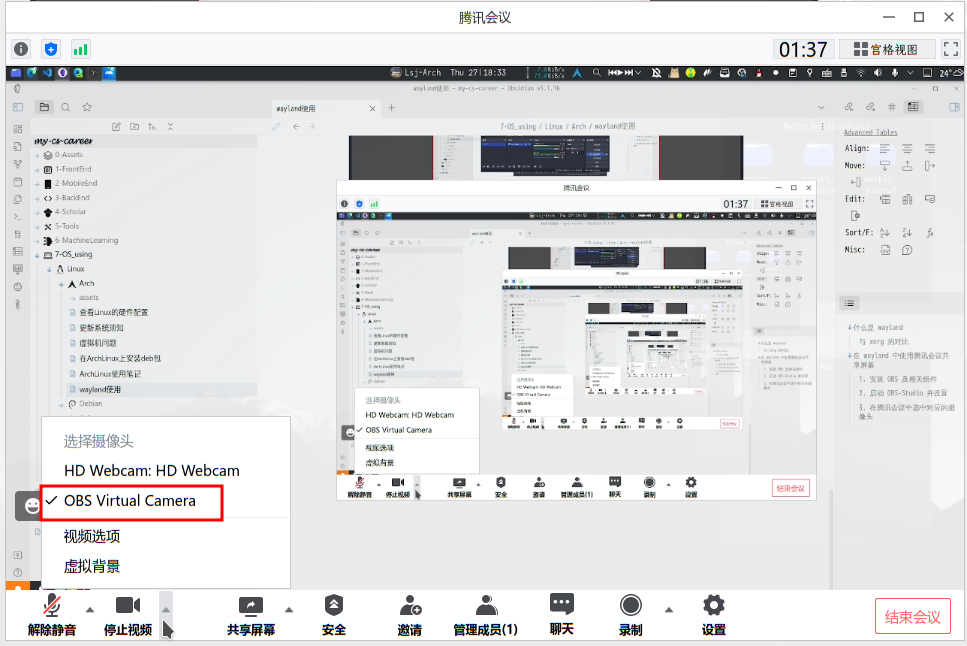The width and height of the screenshot is (967, 646).
Task: Expand audio options arrow beside 解除静音
Action: pos(90,609)
